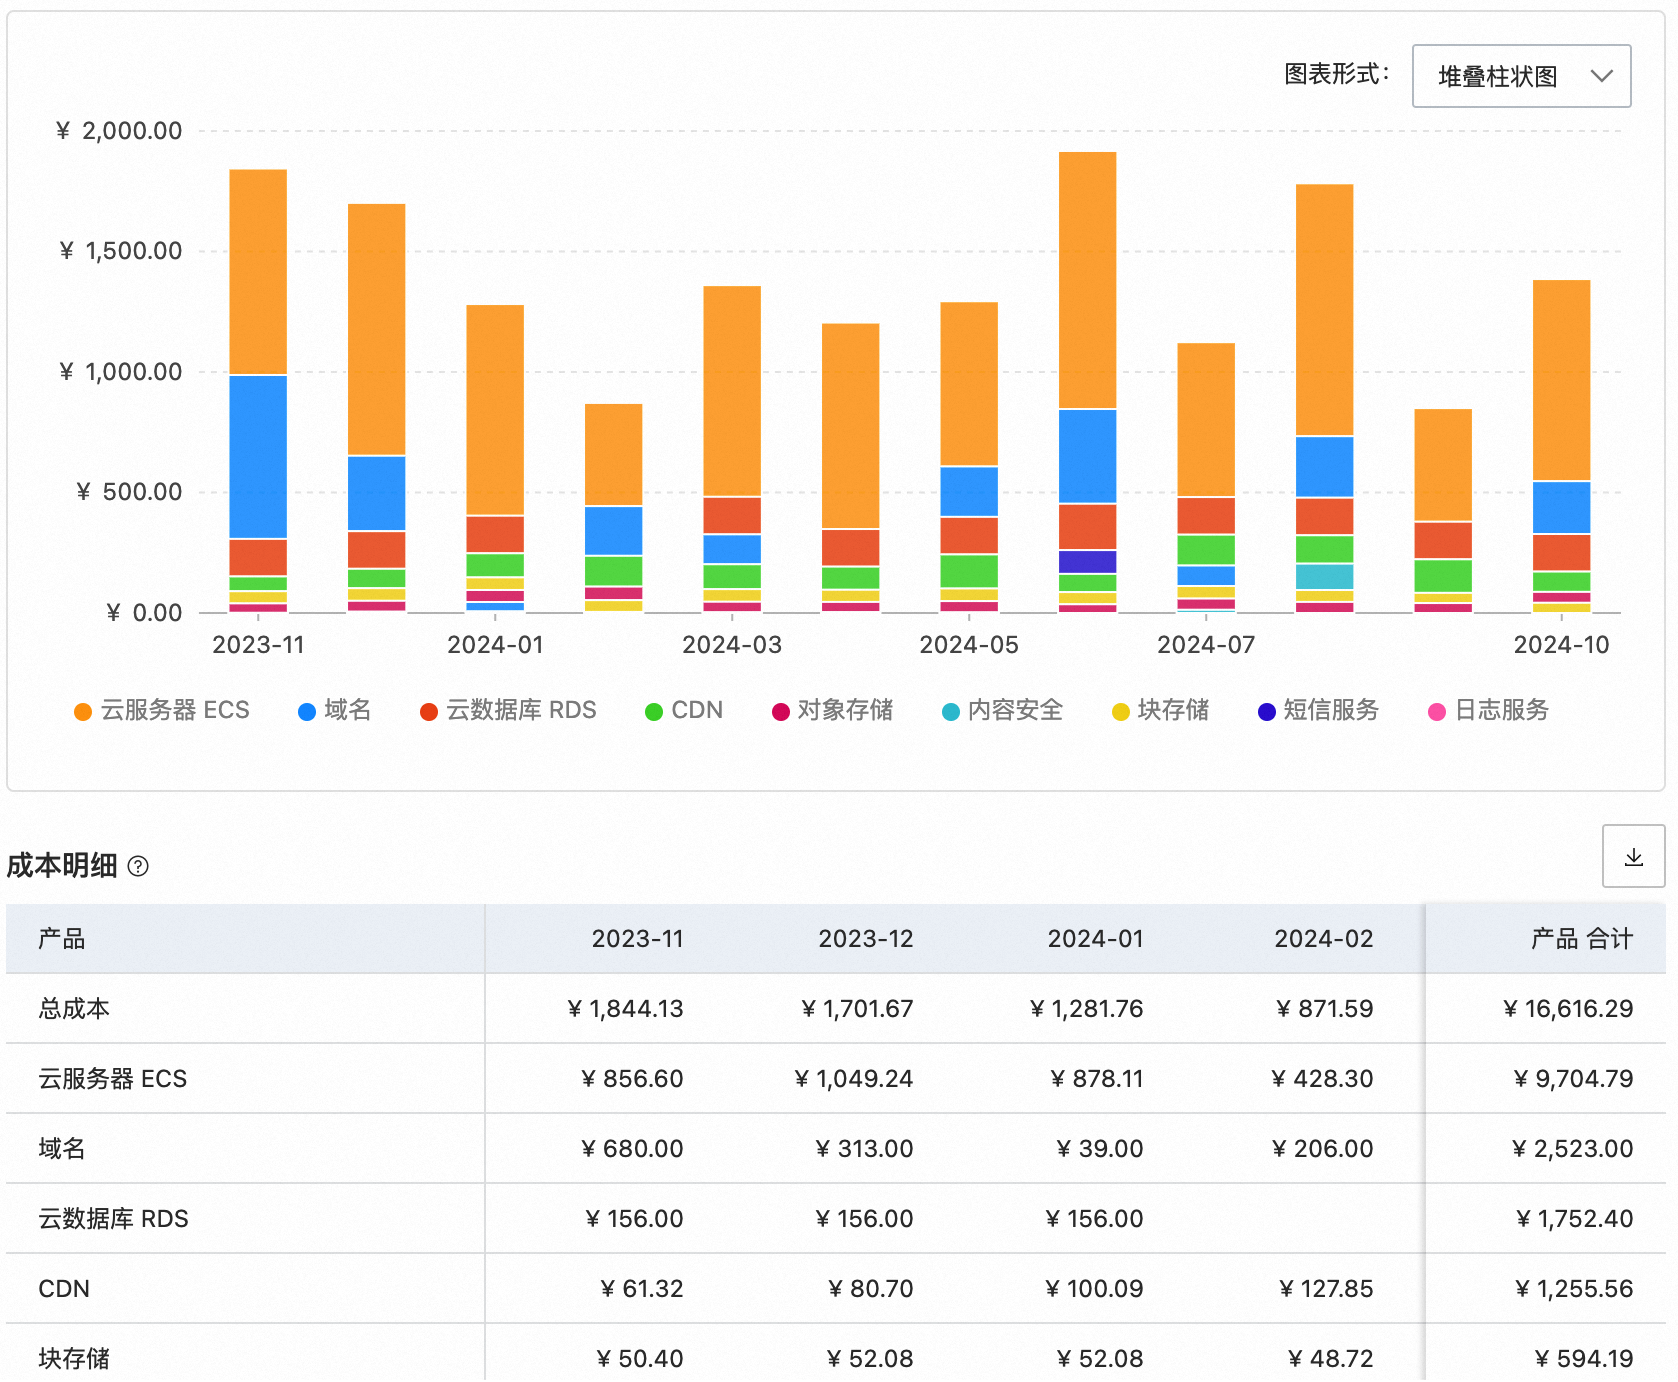Click the ¥ 1,752.40 RDS total cell
Image resolution: width=1678 pixels, height=1382 pixels.
click(x=1574, y=1219)
